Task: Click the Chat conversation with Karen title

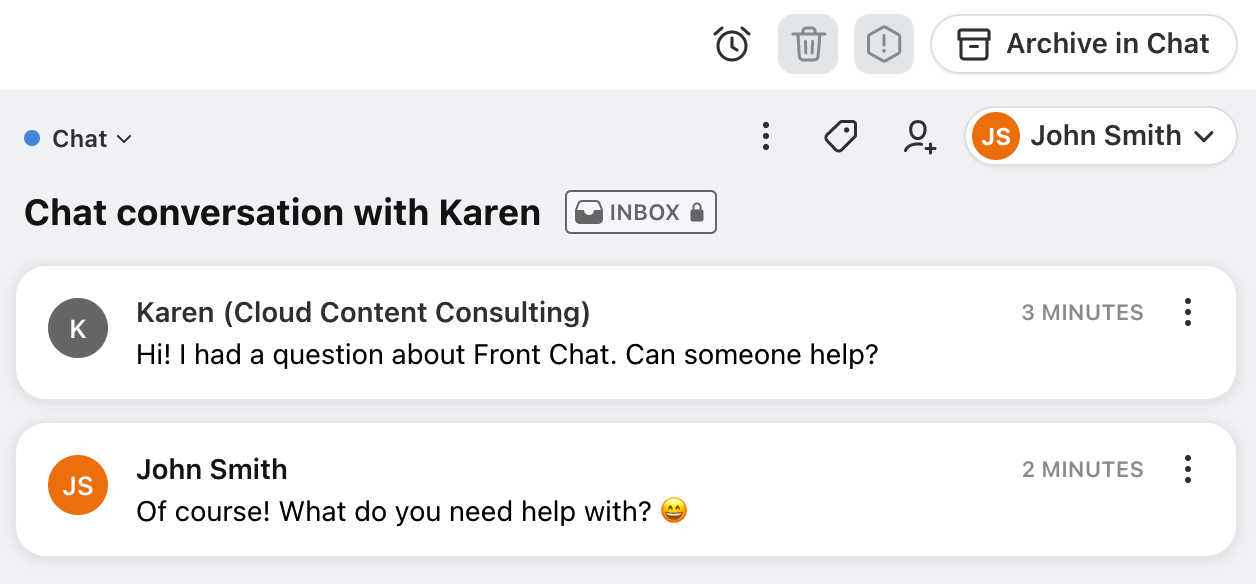Action: (x=282, y=213)
